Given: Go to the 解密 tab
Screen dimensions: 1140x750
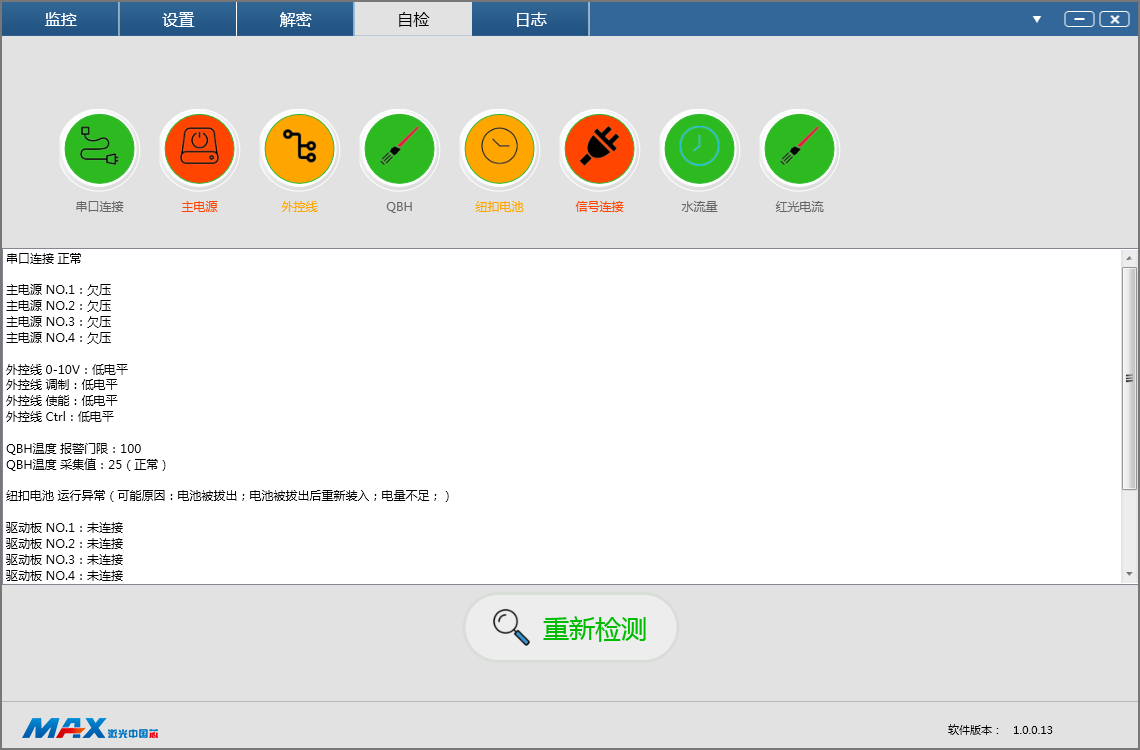Looking at the screenshot, I should [295, 19].
